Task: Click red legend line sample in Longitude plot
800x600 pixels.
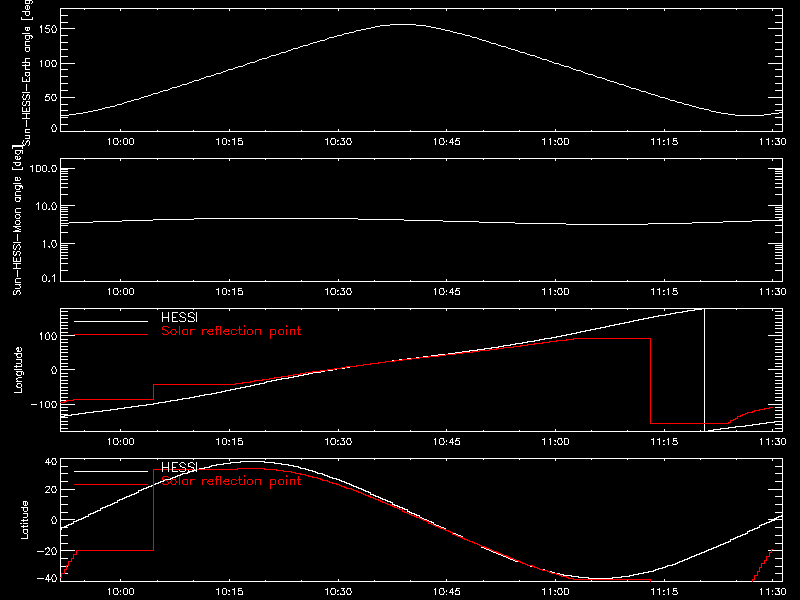Action: tap(111, 335)
